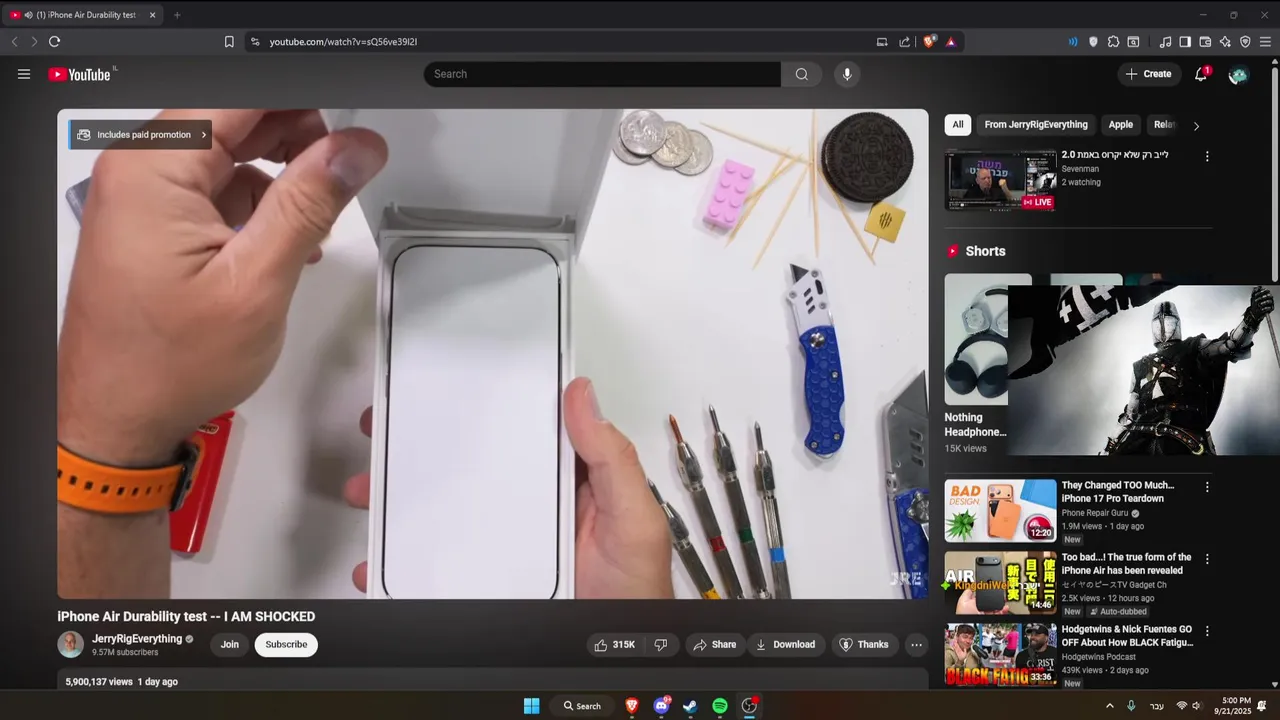
Task: Open JerryRigEverything channel name link
Action: (137, 639)
